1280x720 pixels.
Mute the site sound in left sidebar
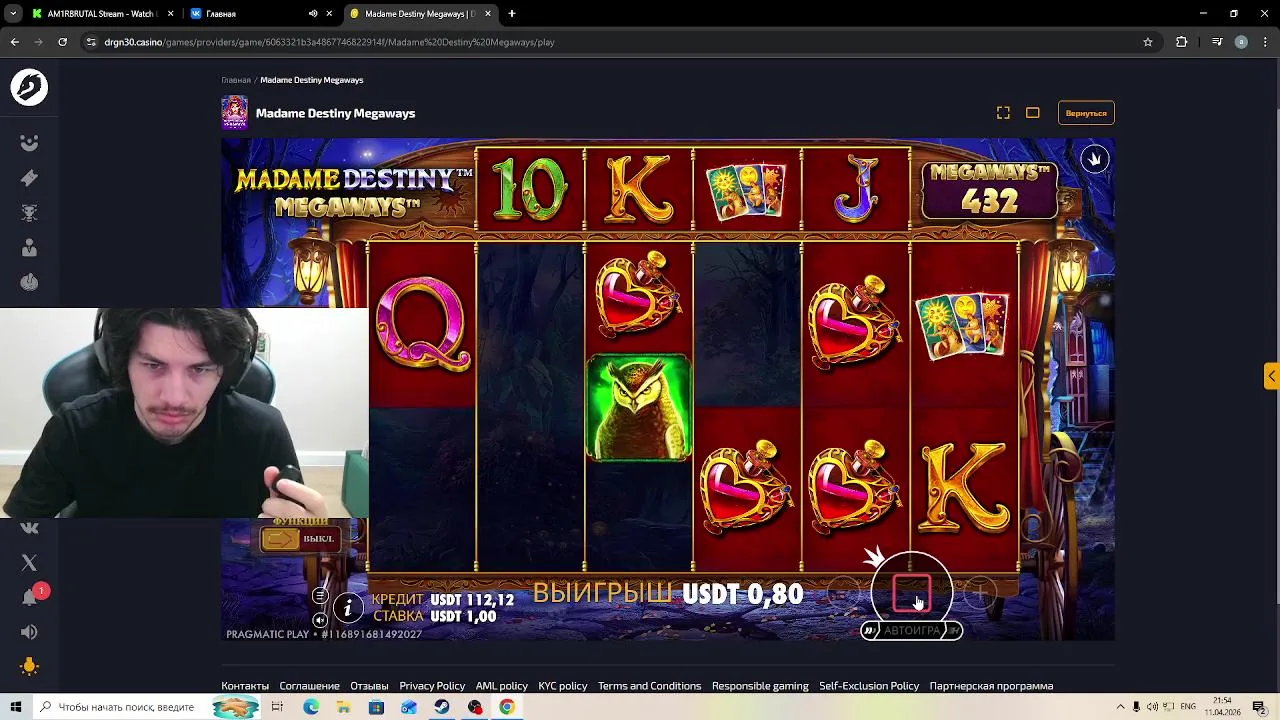[x=29, y=632]
